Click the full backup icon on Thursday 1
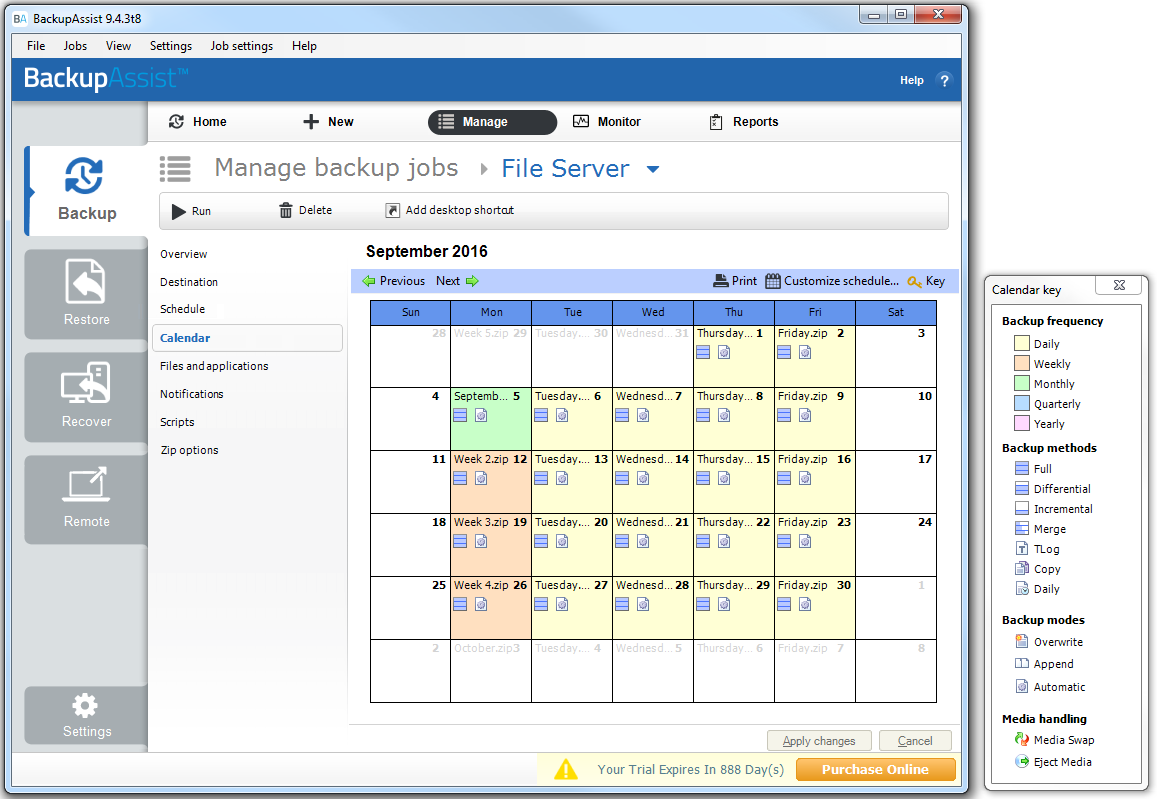 pyautogui.click(x=703, y=353)
